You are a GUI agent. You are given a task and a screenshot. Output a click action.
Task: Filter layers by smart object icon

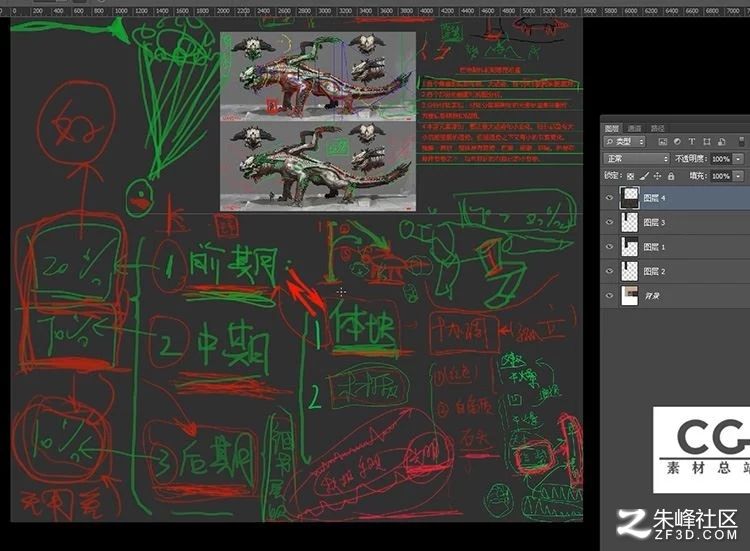pyautogui.click(x=722, y=142)
